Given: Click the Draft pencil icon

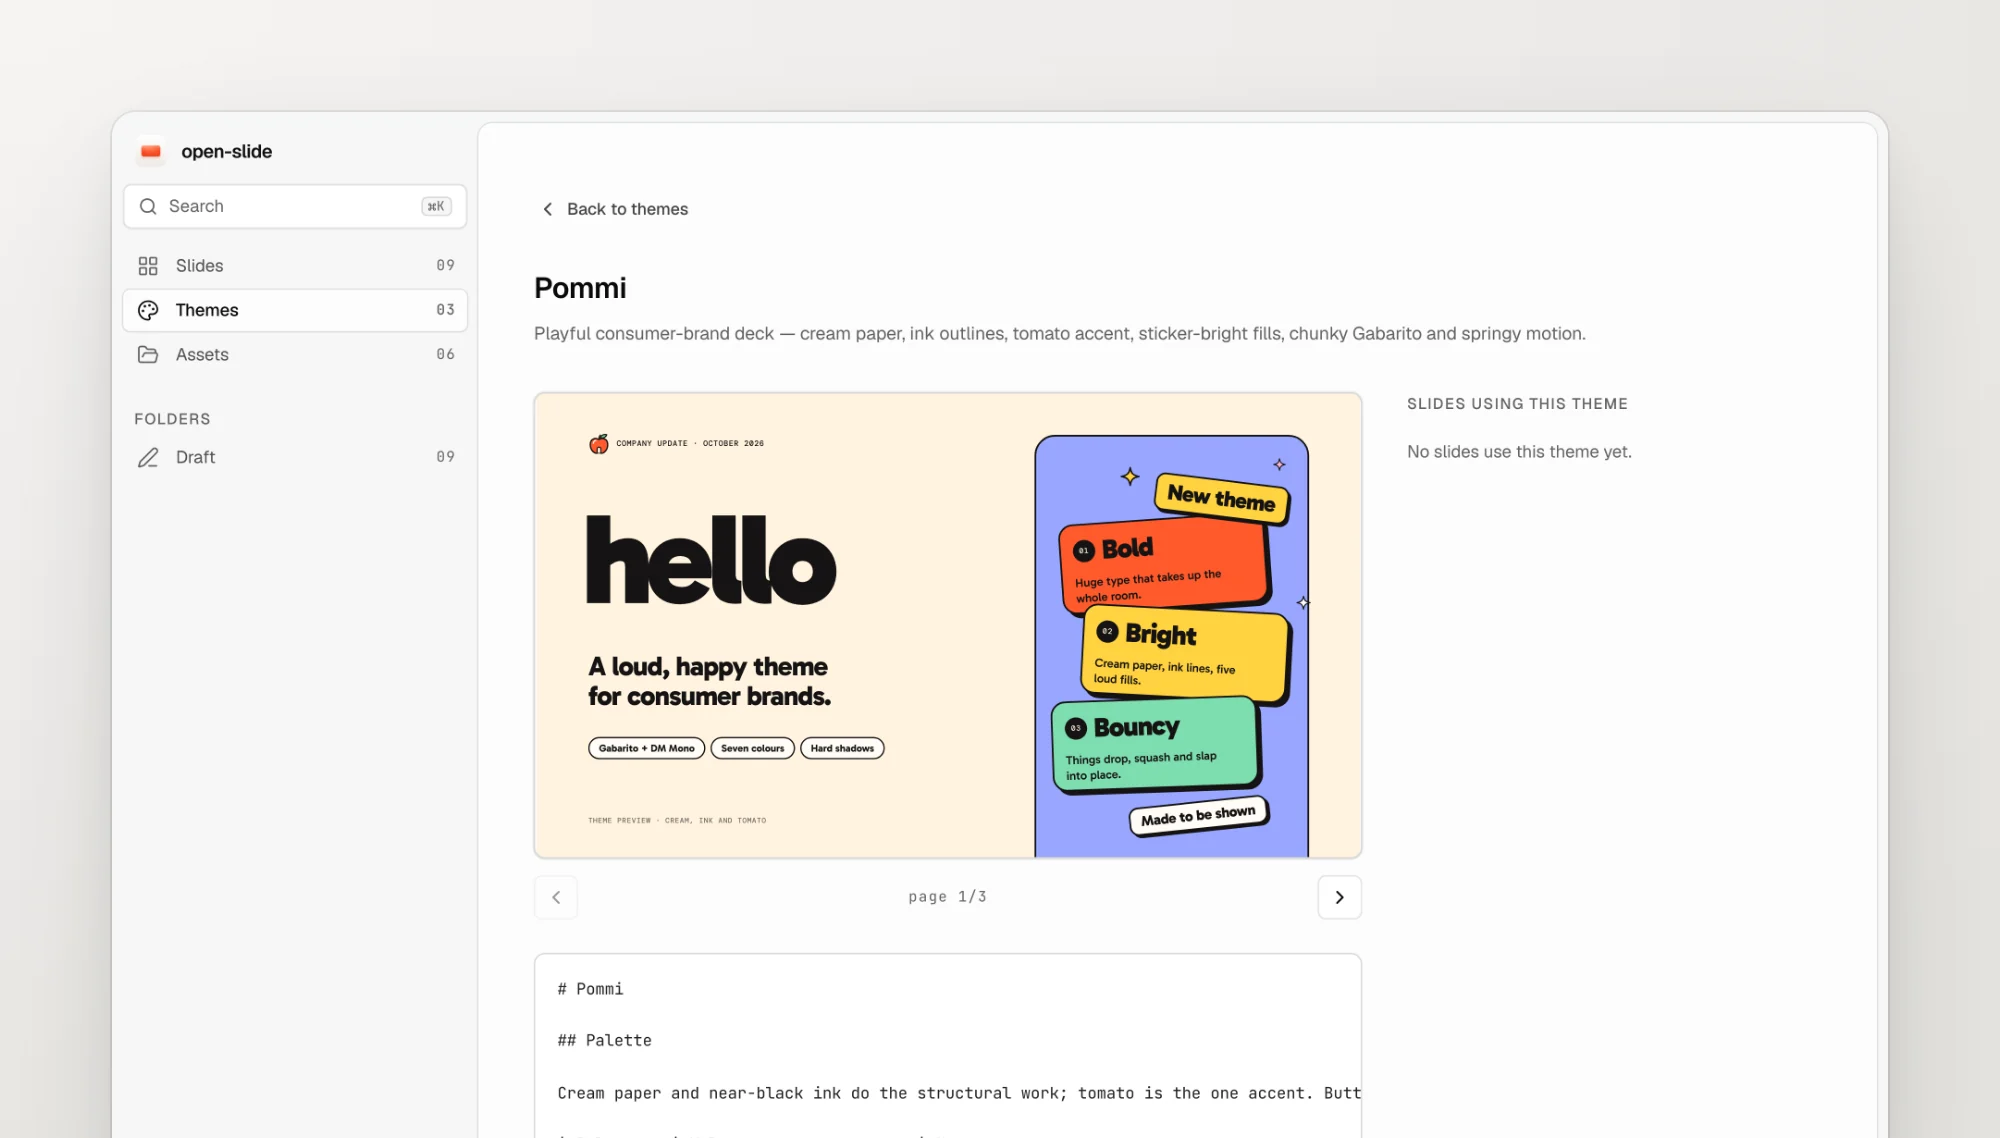Looking at the screenshot, I should pyautogui.click(x=148, y=457).
